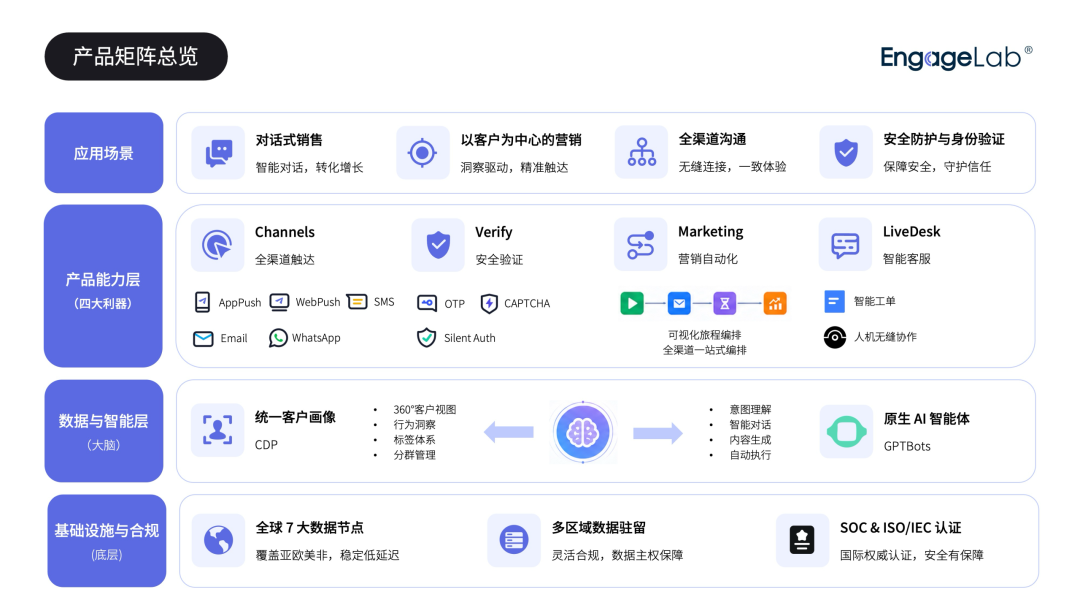Click the 人机无缝协作 black circle icon

[x=835, y=337]
